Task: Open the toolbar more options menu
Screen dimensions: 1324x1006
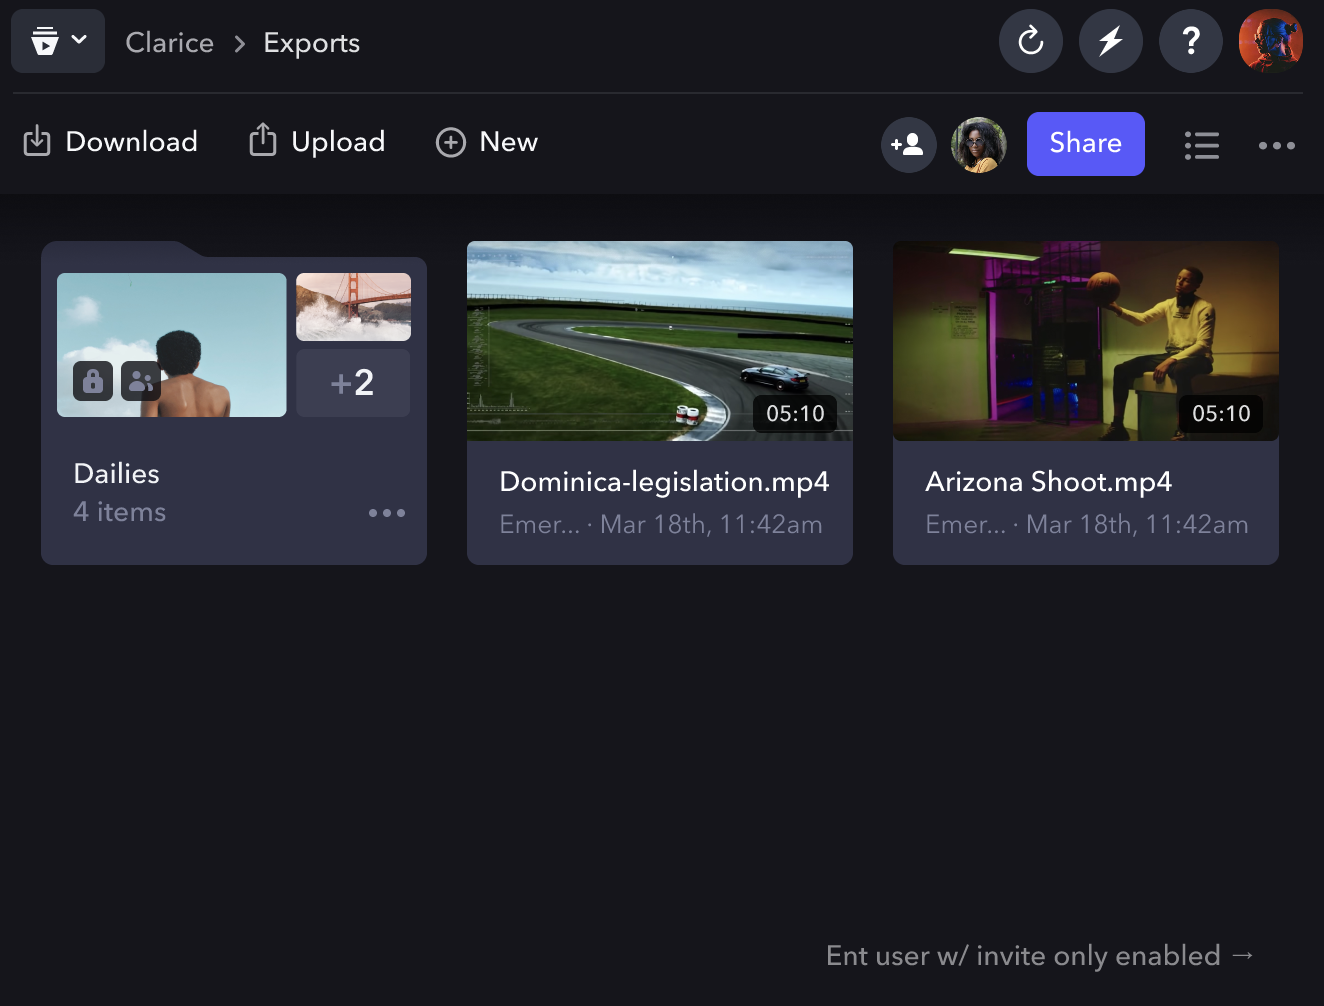Action: pos(1277,145)
